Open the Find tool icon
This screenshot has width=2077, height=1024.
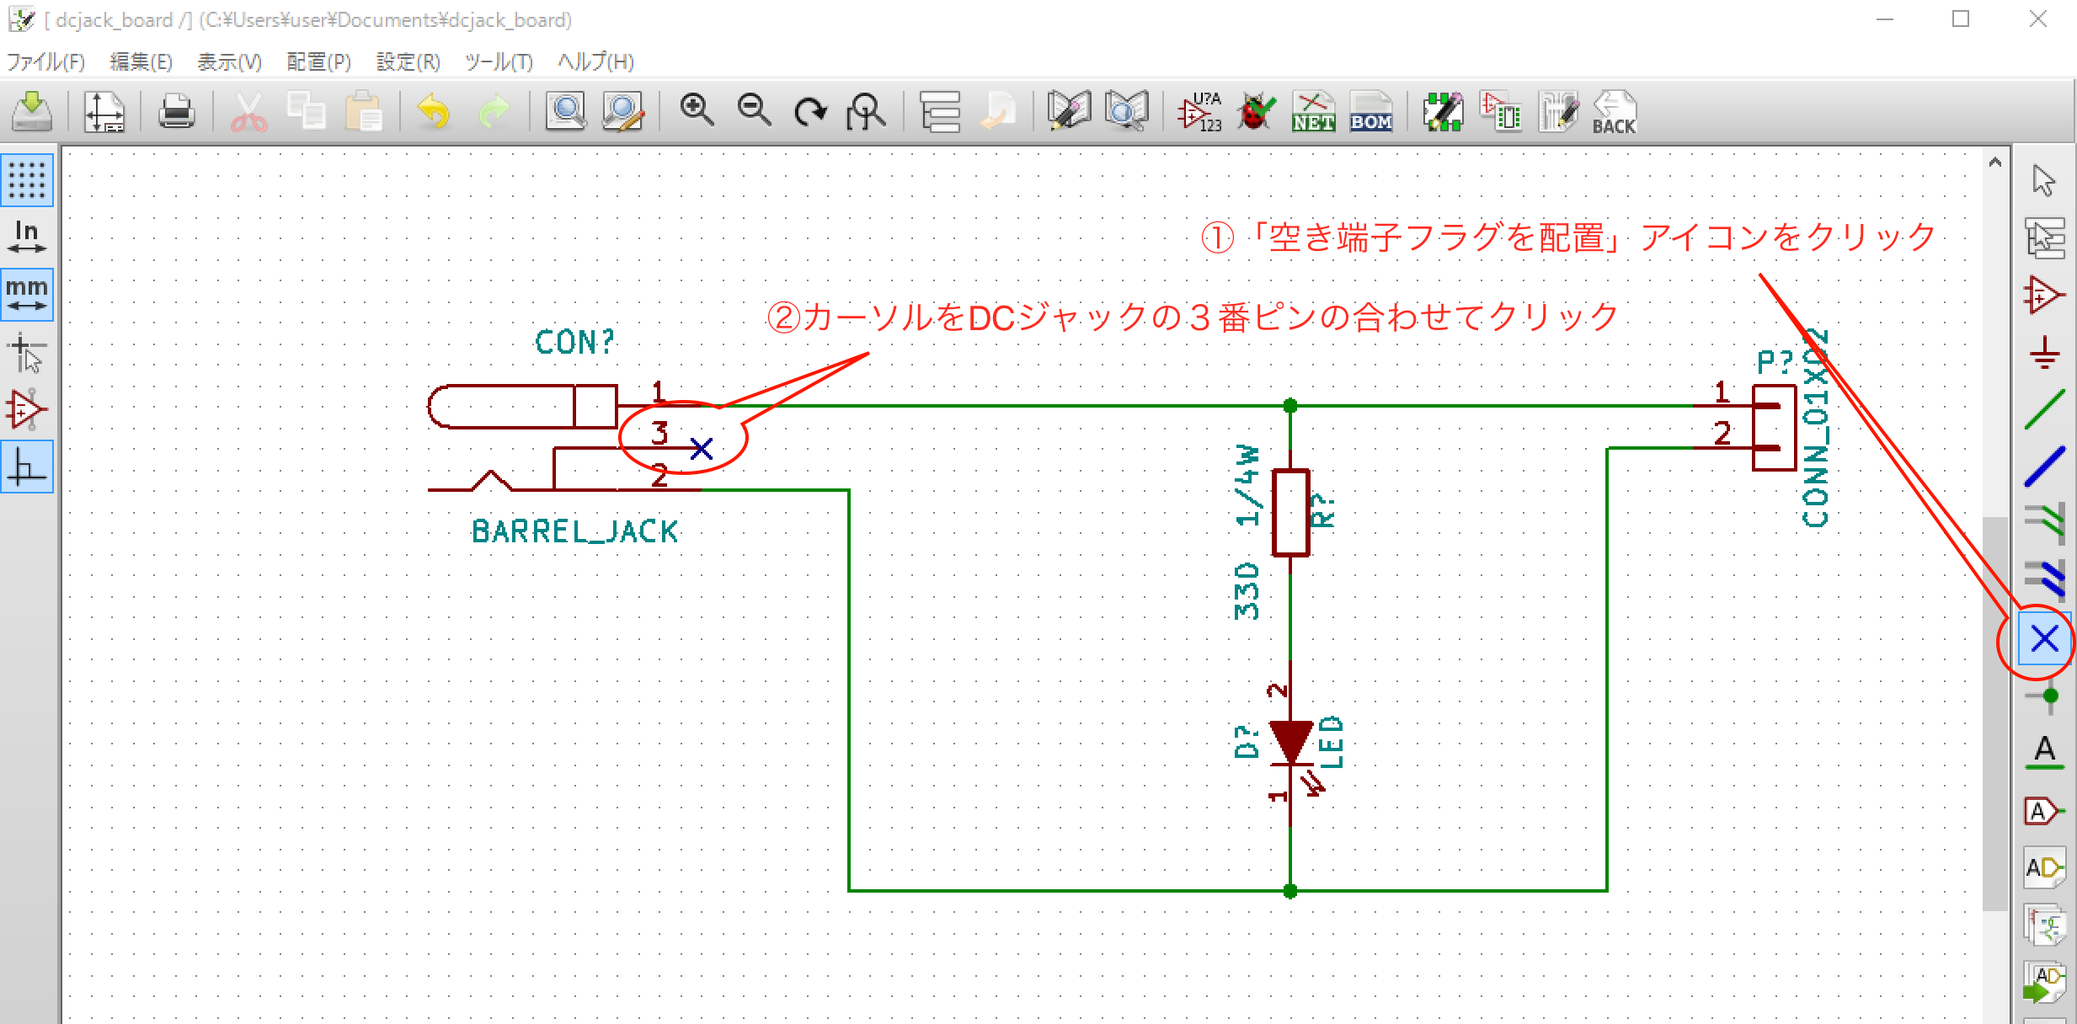pyautogui.click(x=565, y=111)
